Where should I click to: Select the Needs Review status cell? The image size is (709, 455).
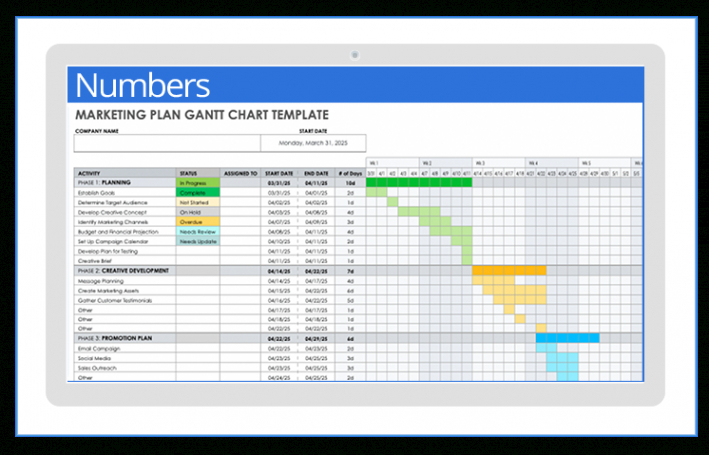pyautogui.click(x=199, y=231)
